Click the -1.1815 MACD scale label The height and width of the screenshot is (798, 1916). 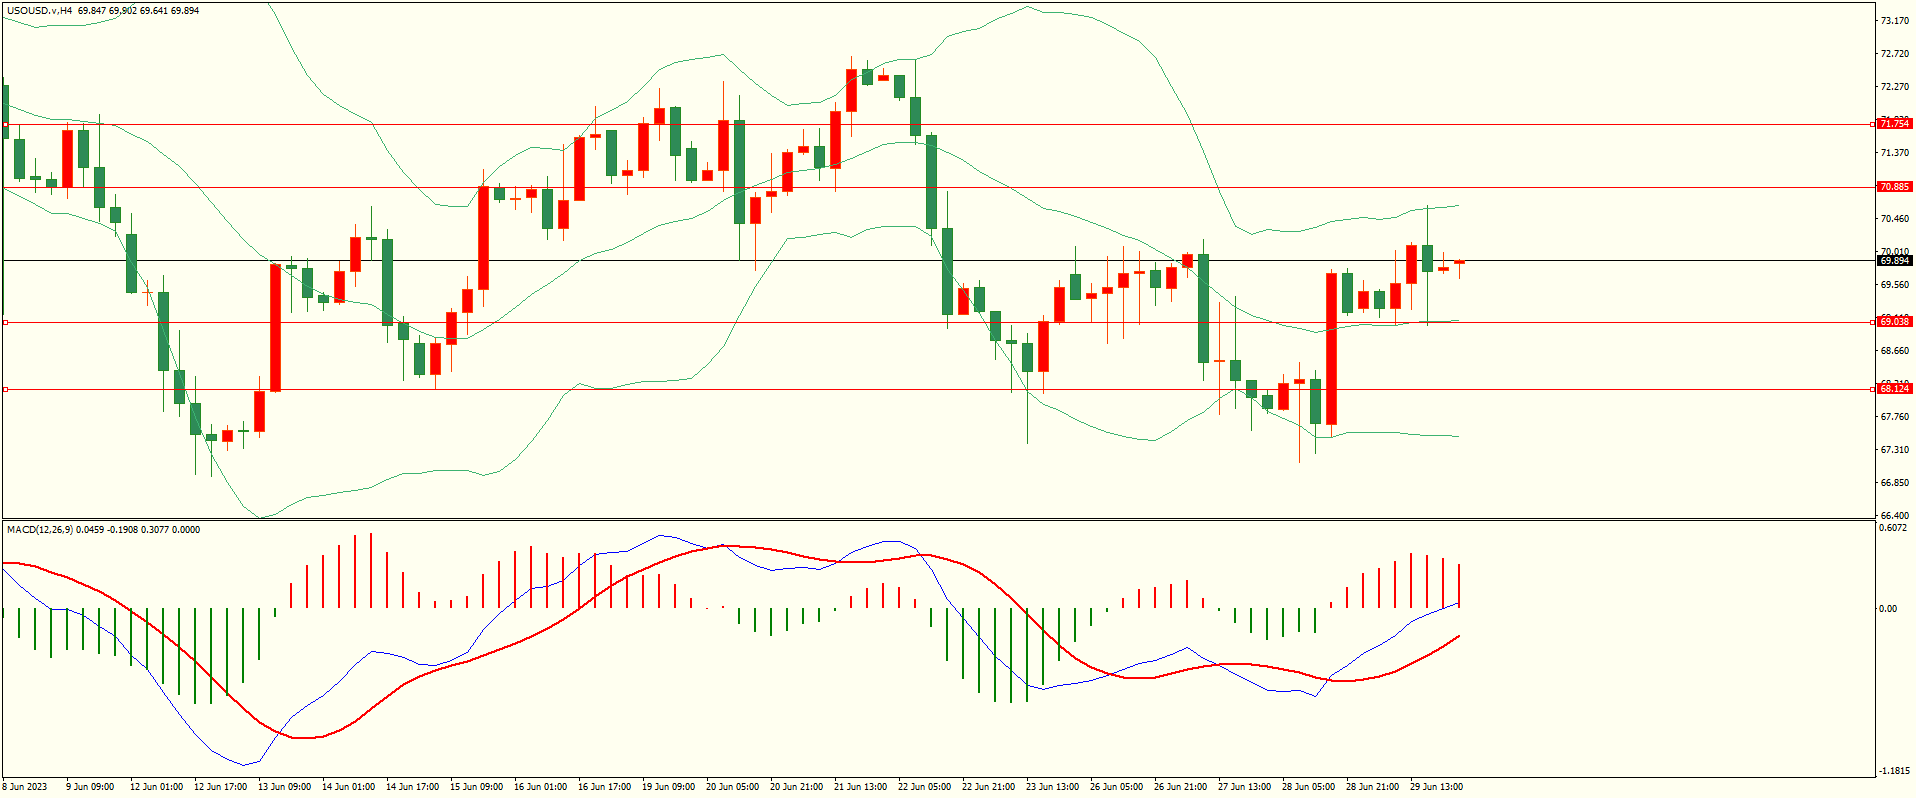coord(1894,771)
